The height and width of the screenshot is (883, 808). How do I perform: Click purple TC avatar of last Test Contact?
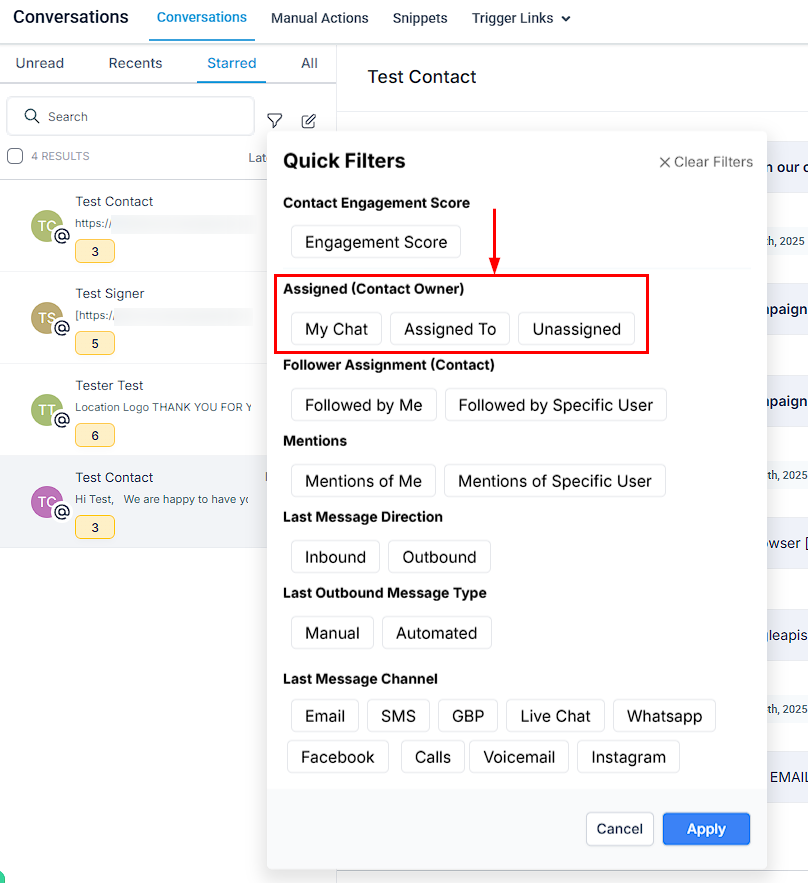point(47,502)
